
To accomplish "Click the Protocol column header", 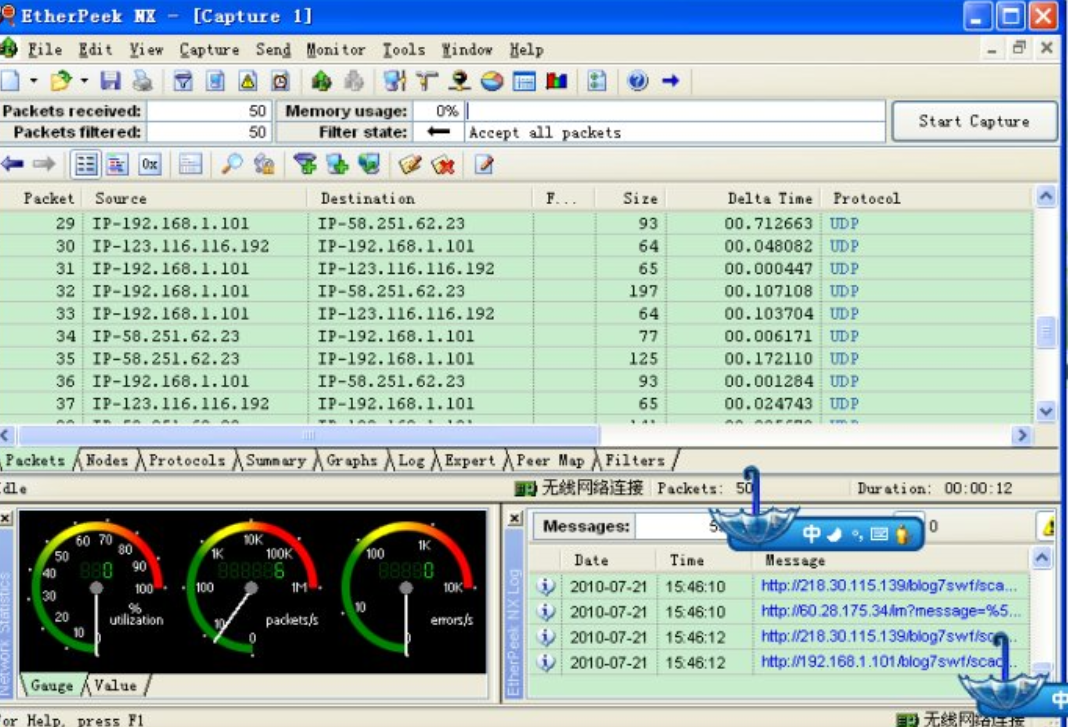I will click(x=926, y=198).
